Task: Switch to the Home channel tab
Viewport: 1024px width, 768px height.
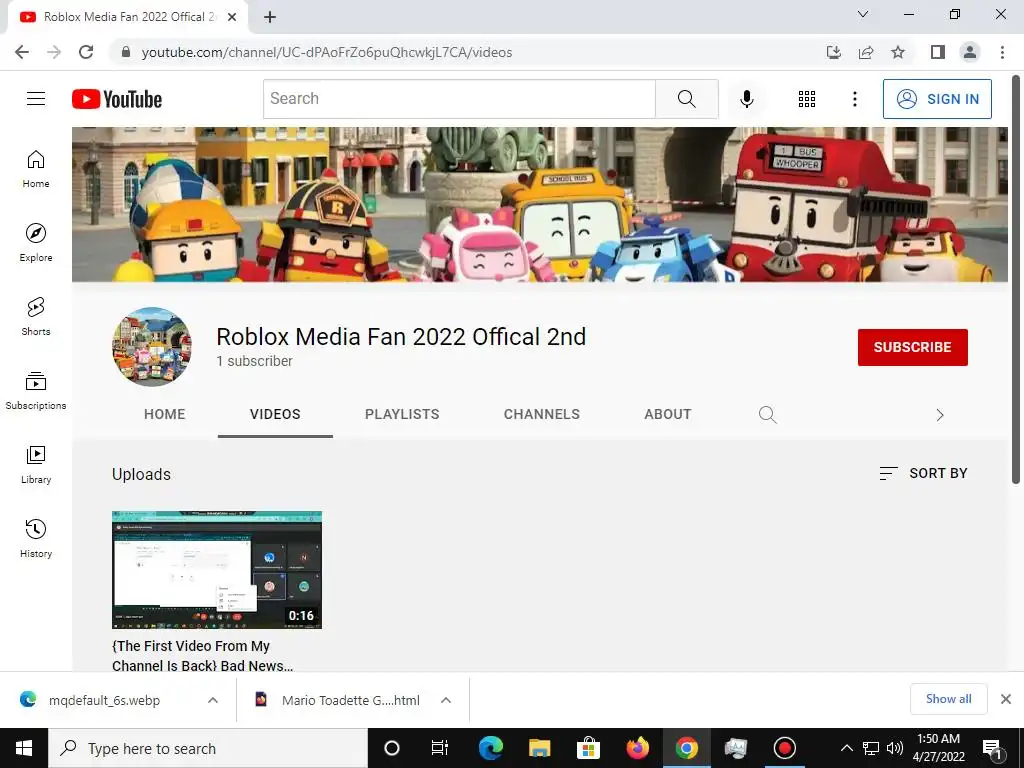Action: (165, 414)
